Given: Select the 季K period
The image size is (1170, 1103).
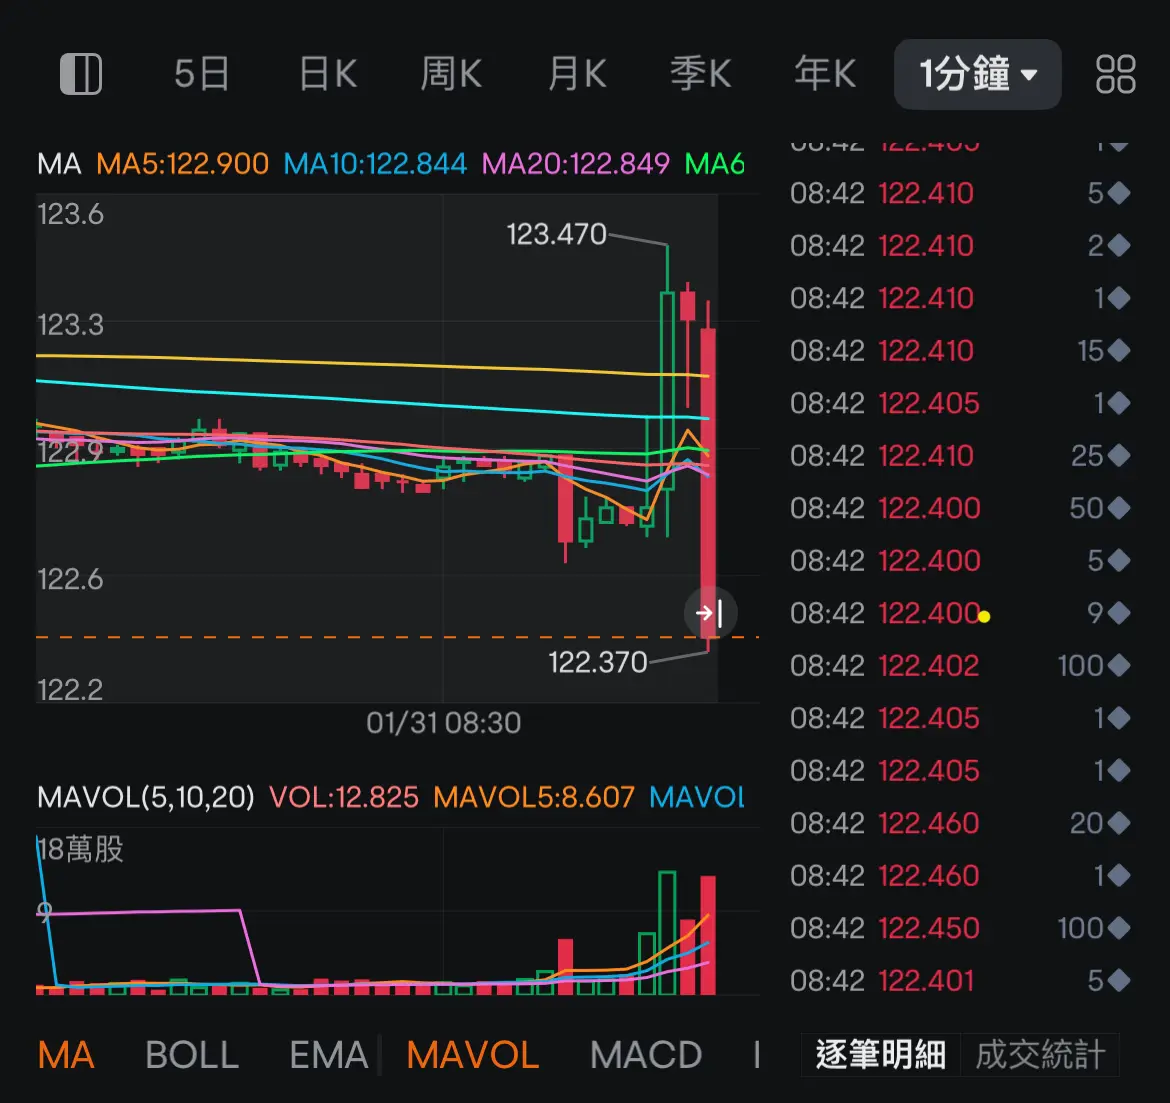Looking at the screenshot, I should (701, 74).
